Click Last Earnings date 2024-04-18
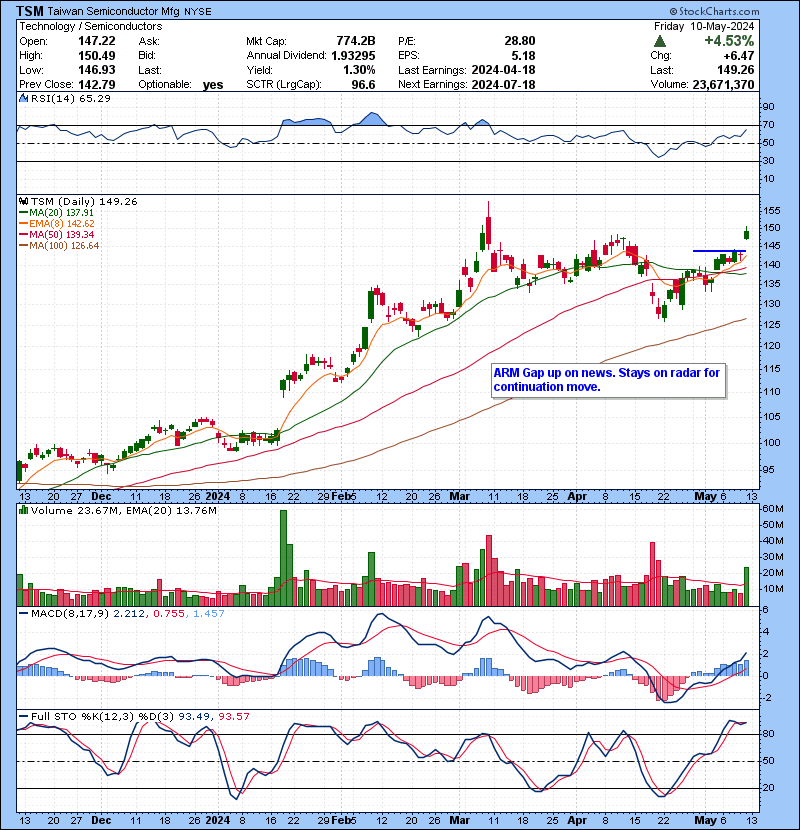The height and width of the screenshot is (830, 800). click(504, 70)
